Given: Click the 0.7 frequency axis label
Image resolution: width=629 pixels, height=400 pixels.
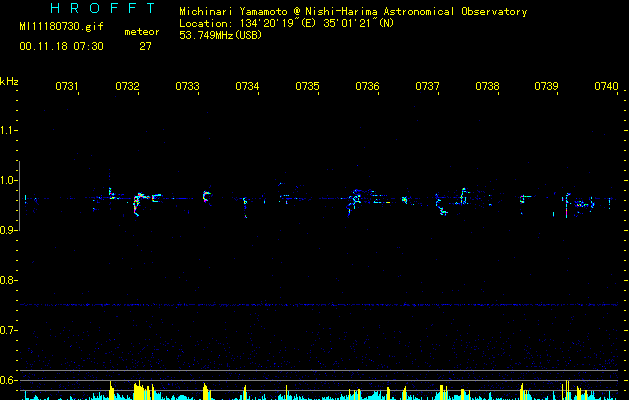Looking at the screenshot, I should pyautogui.click(x=7, y=330).
